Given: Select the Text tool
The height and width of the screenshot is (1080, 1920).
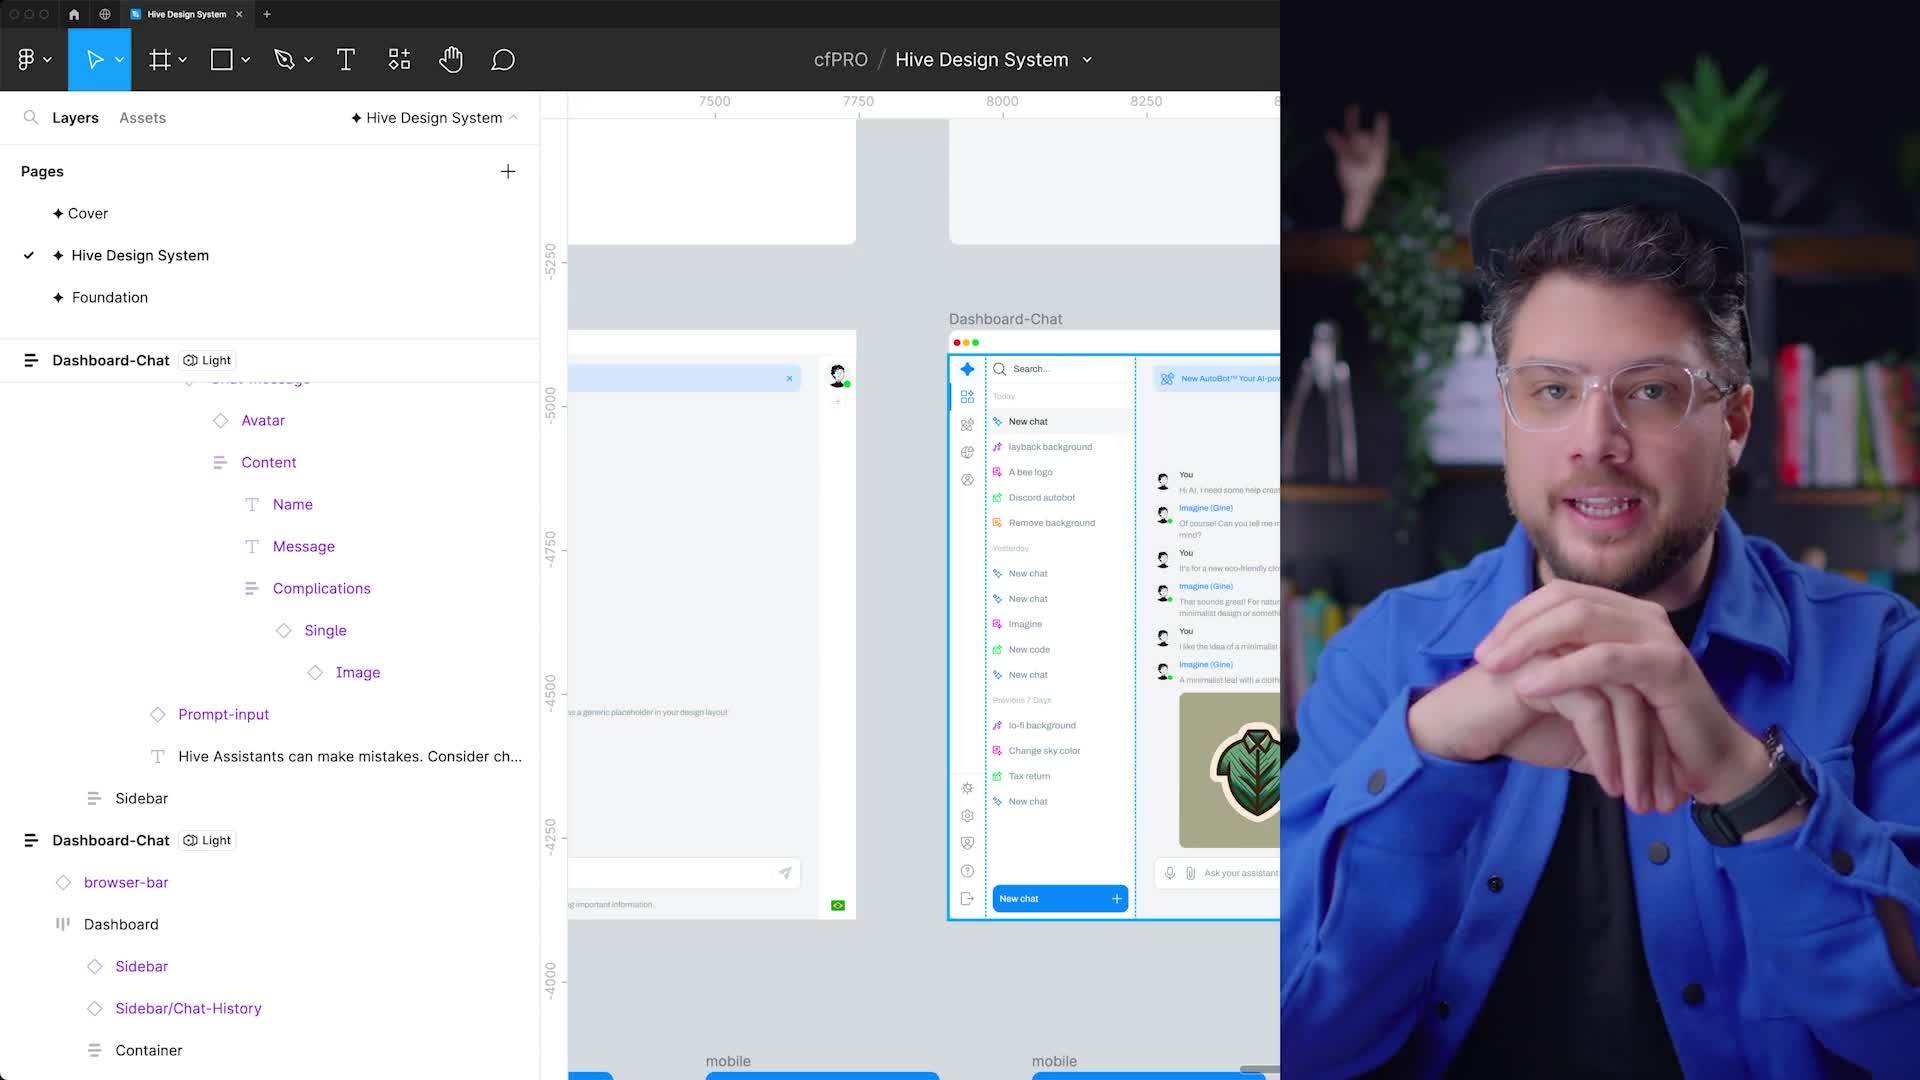Looking at the screenshot, I should point(346,60).
